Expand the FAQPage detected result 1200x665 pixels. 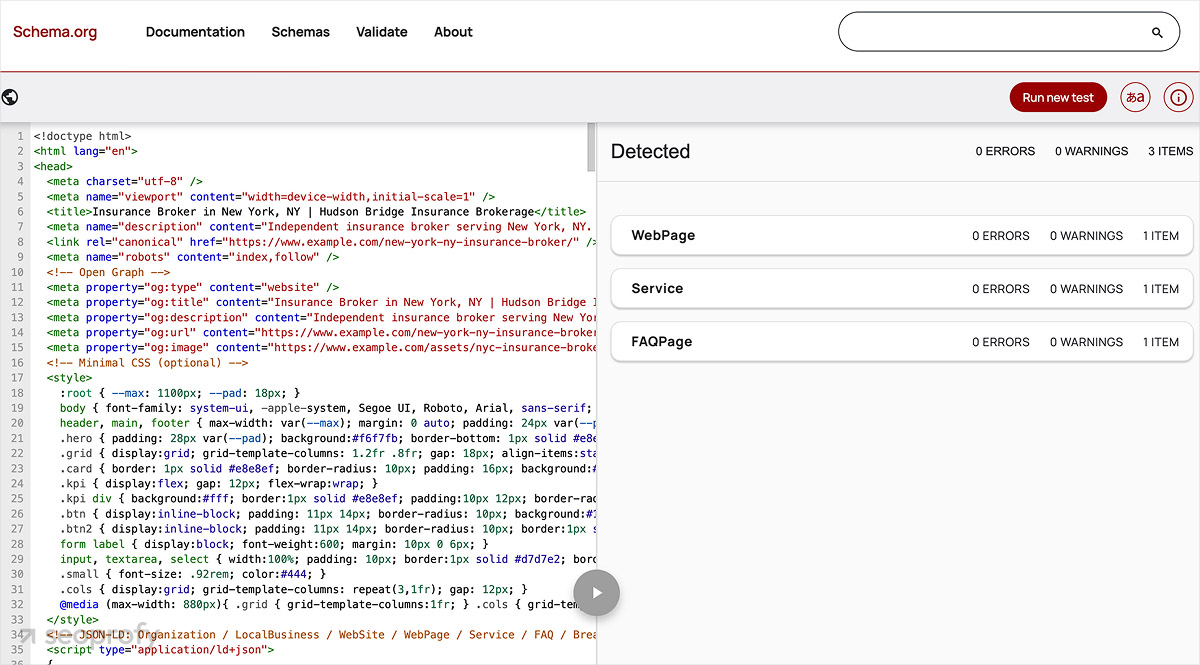(900, 341)
